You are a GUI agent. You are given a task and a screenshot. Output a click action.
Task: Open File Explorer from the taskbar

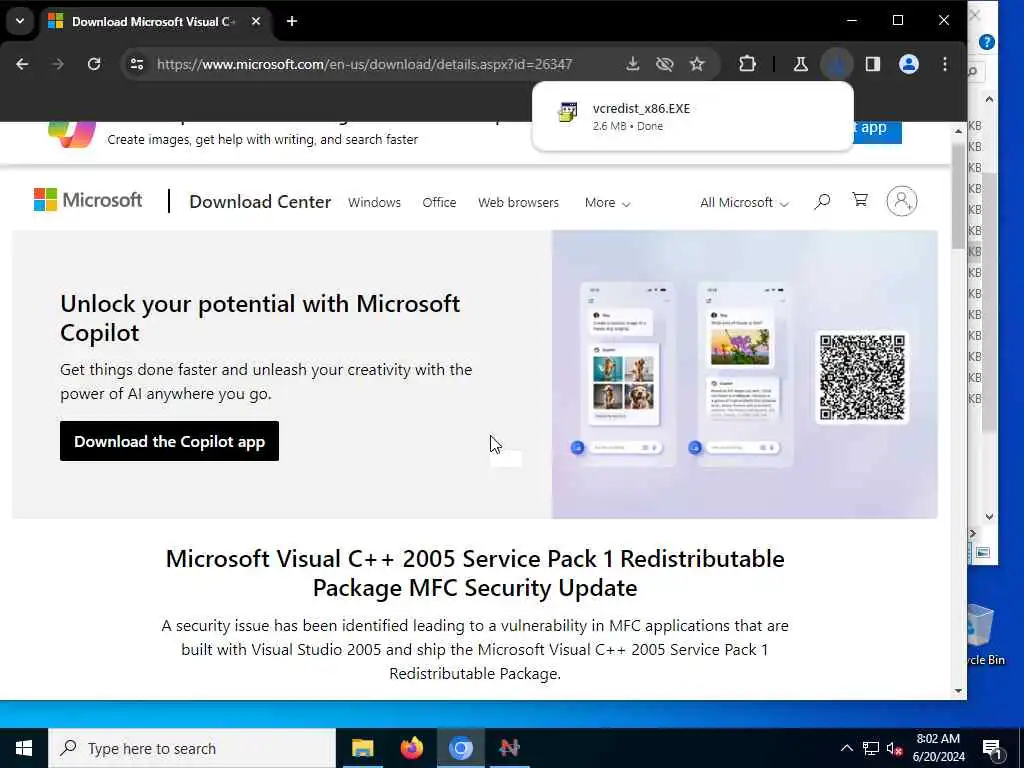pyautogui.click(x=362, y=748)
